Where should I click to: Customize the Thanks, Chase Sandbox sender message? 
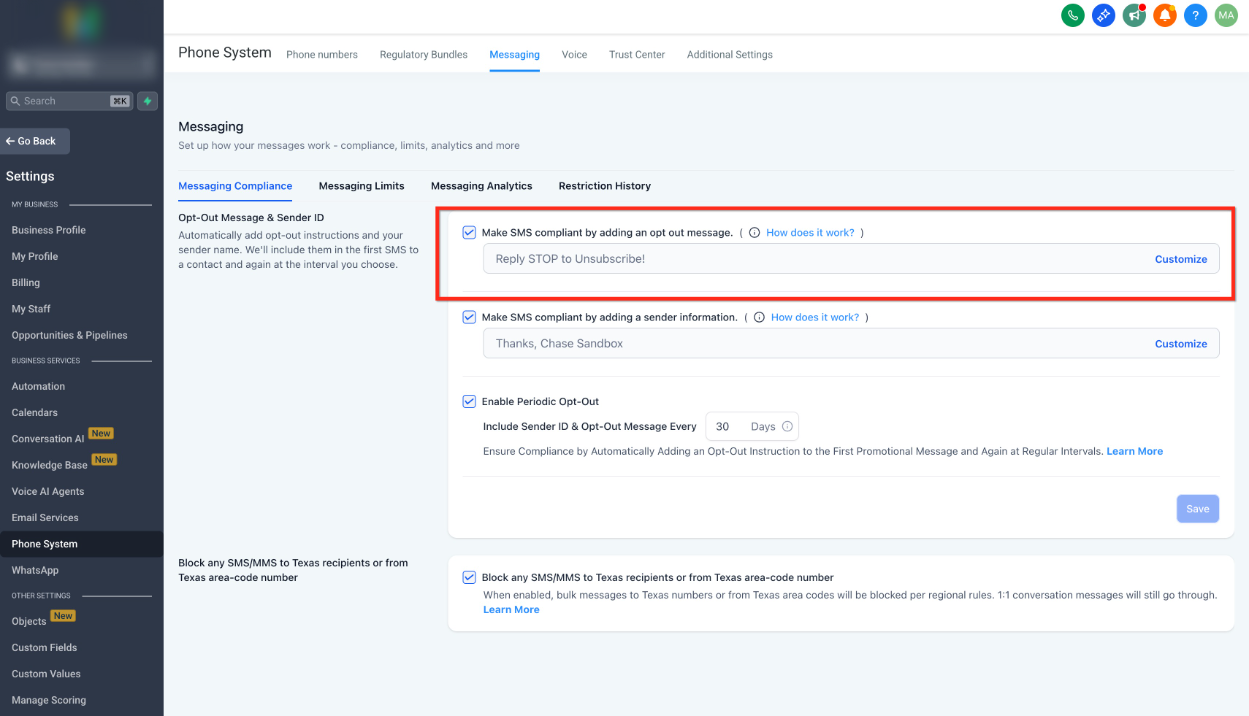[x=1181, y=344]
